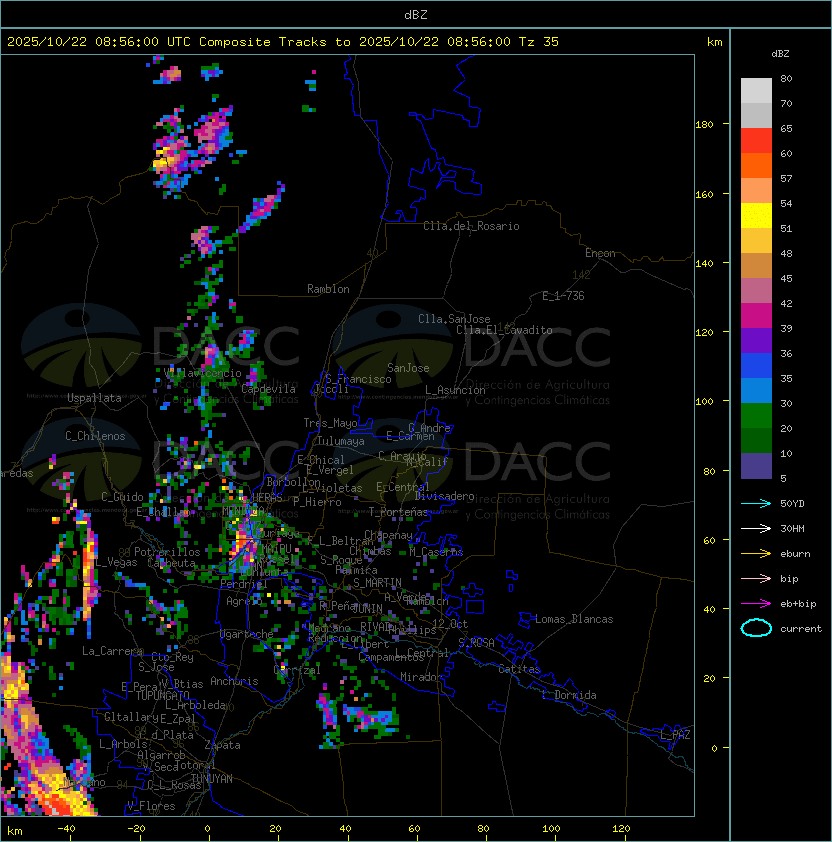Click the magenta eb+bip arrow legend icon
Viewport: 832px width, 842px height.
(756, 604)
